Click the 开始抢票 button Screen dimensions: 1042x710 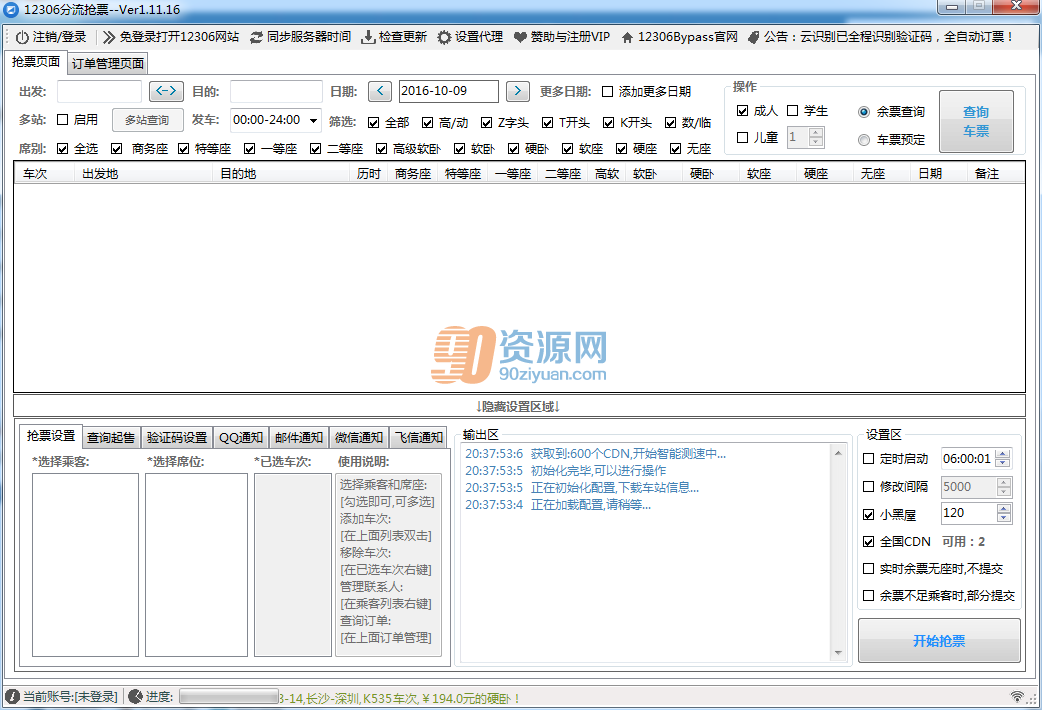click(x=939, y=640)
